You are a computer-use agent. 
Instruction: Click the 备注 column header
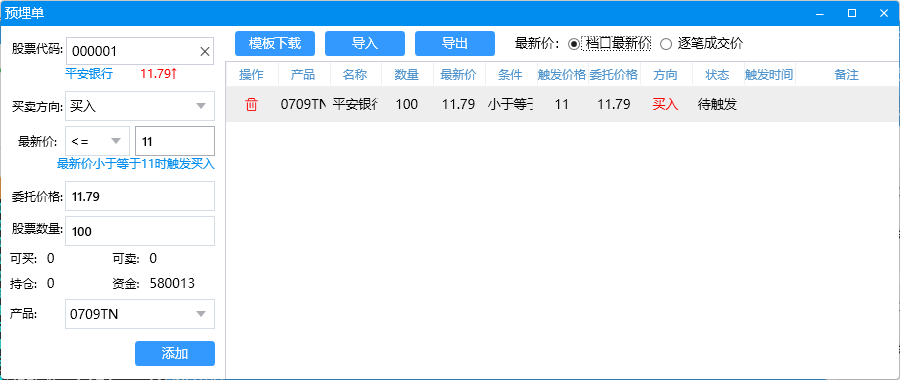[847, 75]
